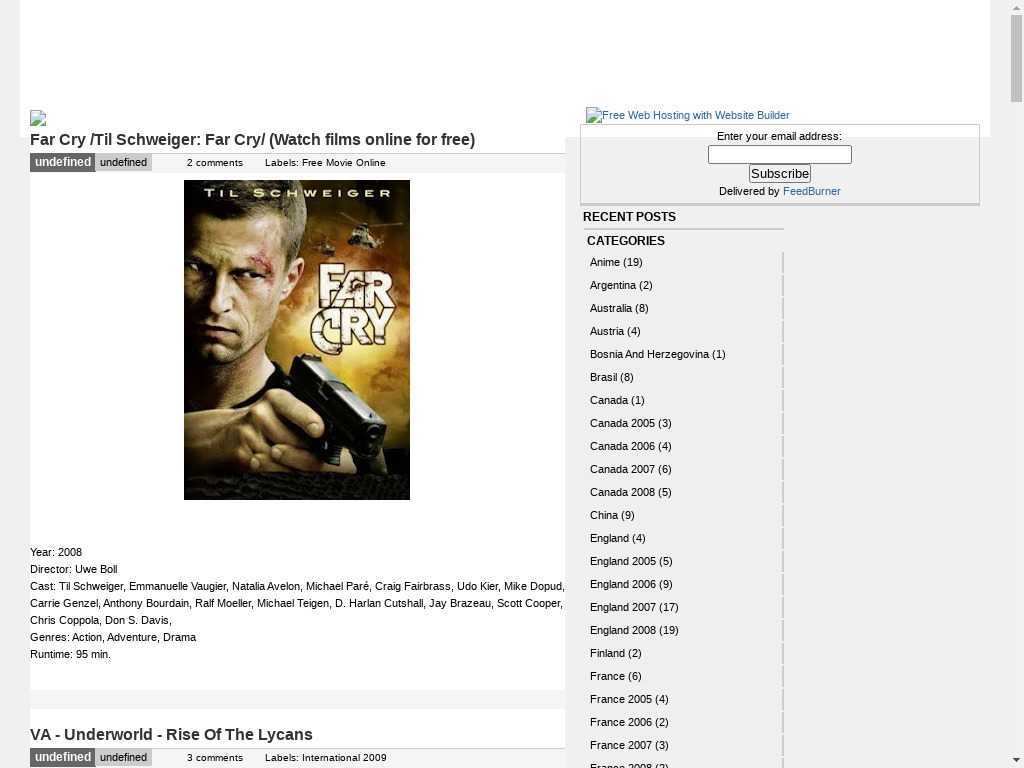The width and height of the screenshot is (1024, 768).
Task: Open the FeedBurner link
Action: [812, 191]
